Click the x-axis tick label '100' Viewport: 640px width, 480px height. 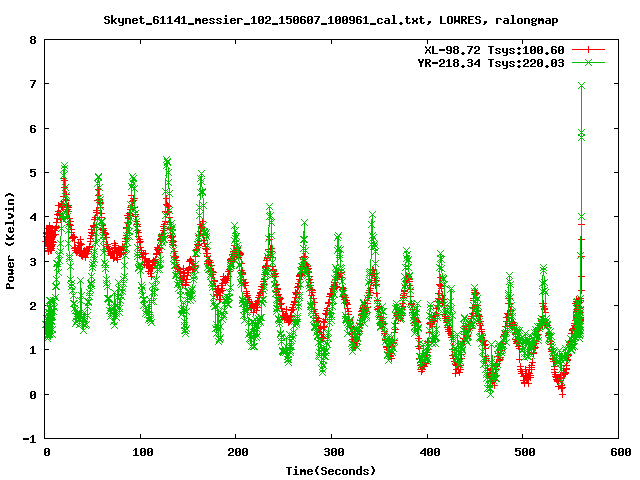[x=142, y=452]
